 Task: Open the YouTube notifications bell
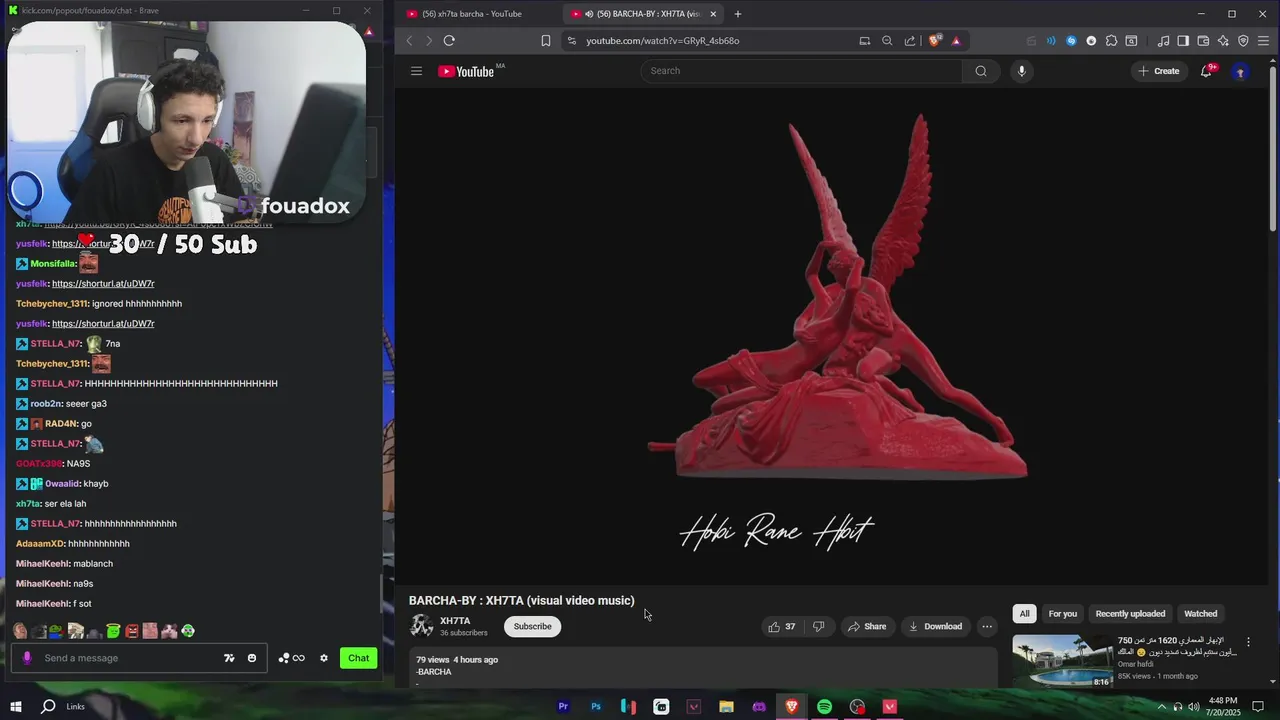click(1206, 71)
